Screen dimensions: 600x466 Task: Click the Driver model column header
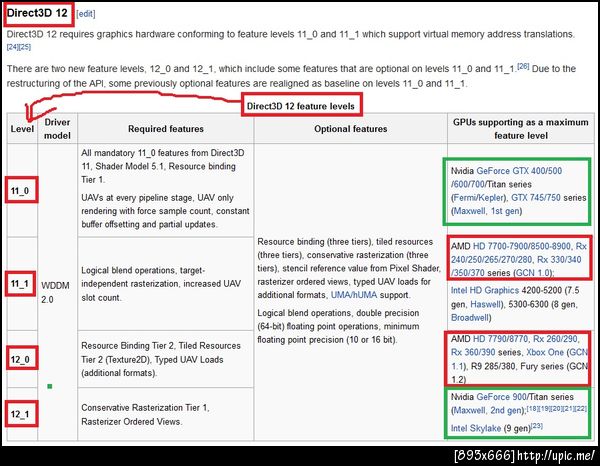point(57,129)
